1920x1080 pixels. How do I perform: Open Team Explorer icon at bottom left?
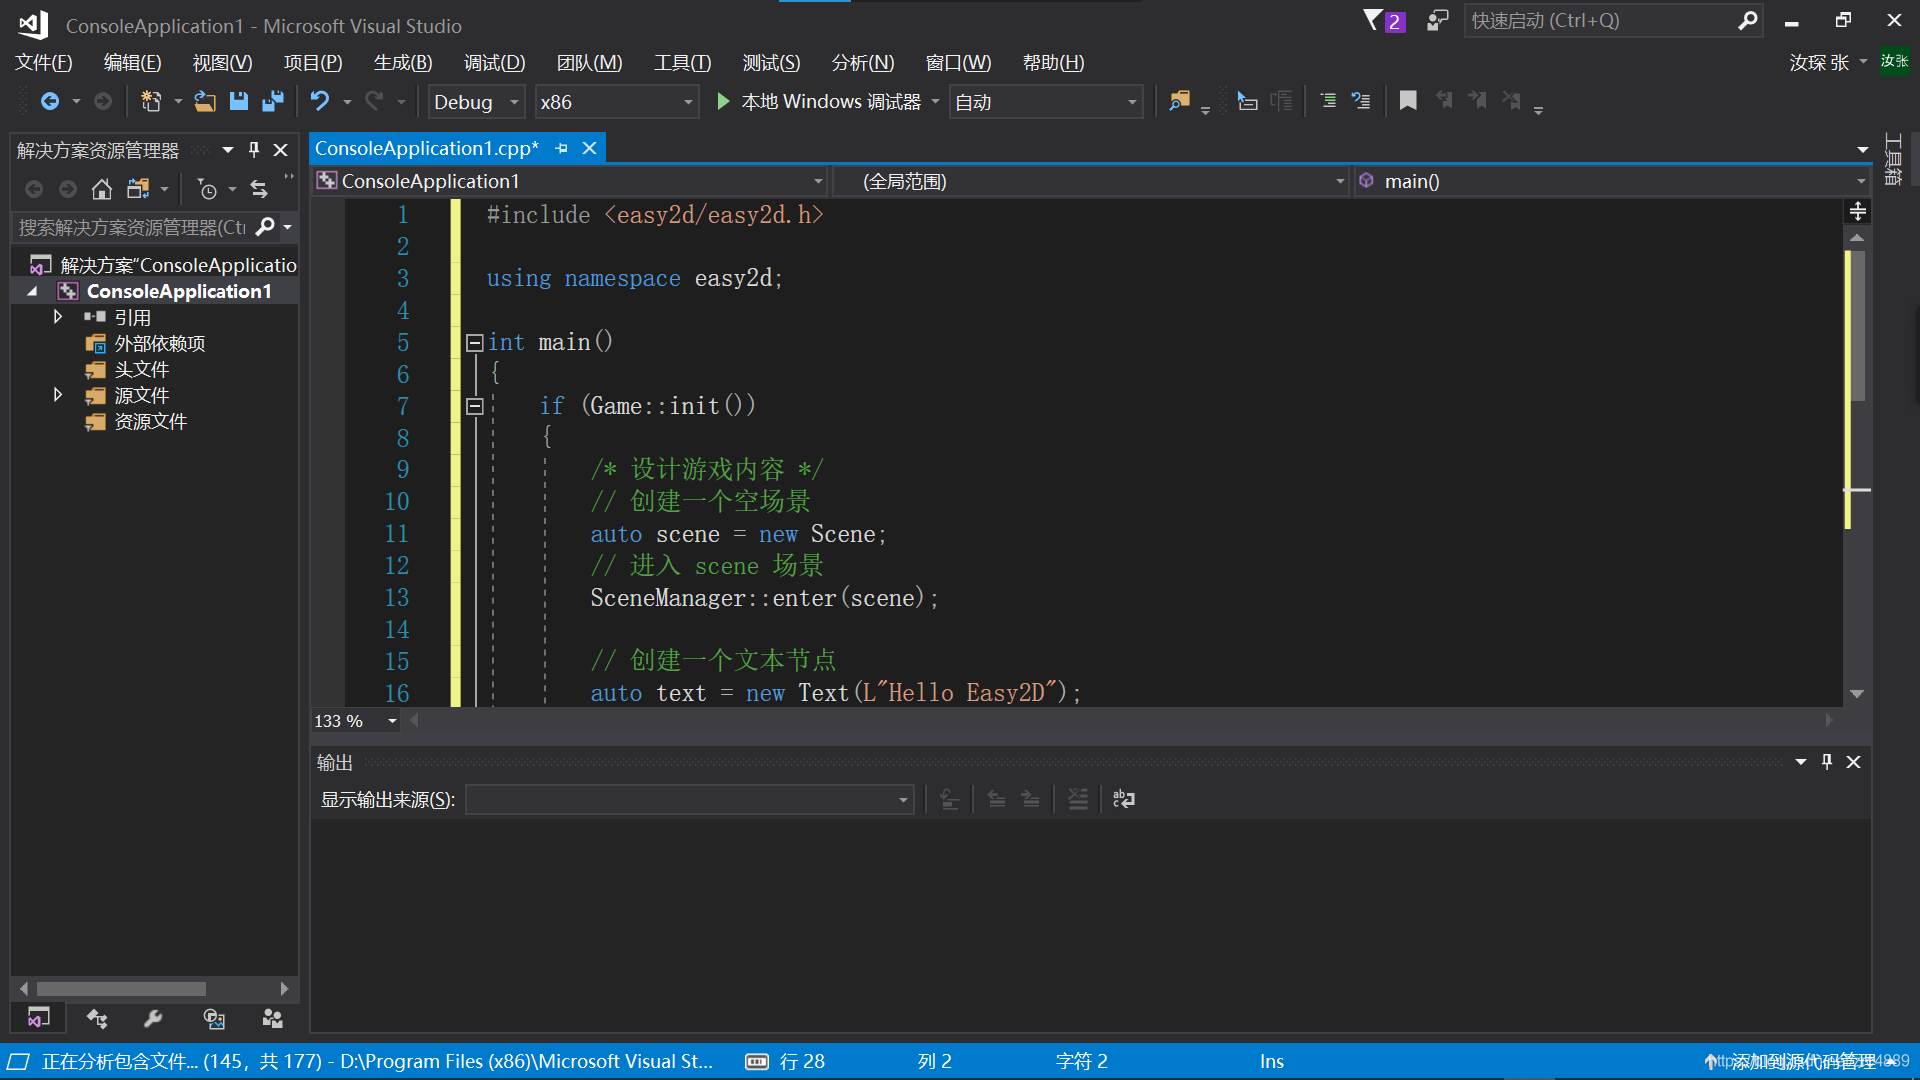[x=97, y=1018]
